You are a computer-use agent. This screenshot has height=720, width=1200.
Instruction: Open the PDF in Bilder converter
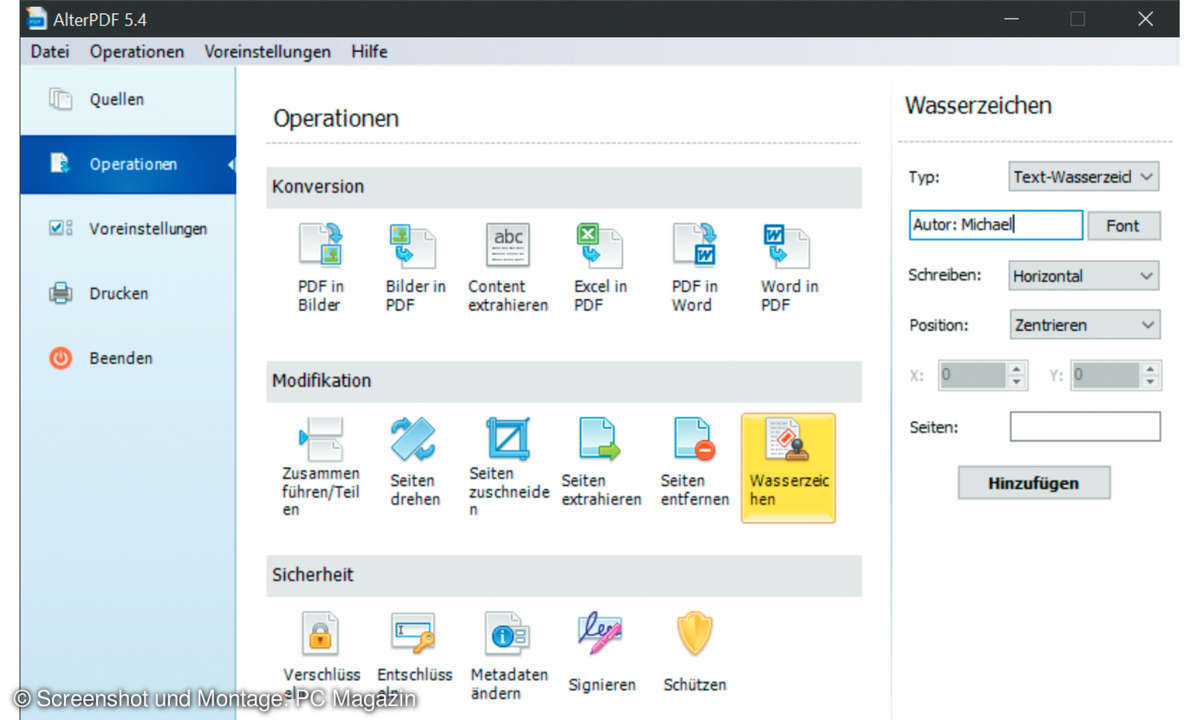(x=320, y=268)
